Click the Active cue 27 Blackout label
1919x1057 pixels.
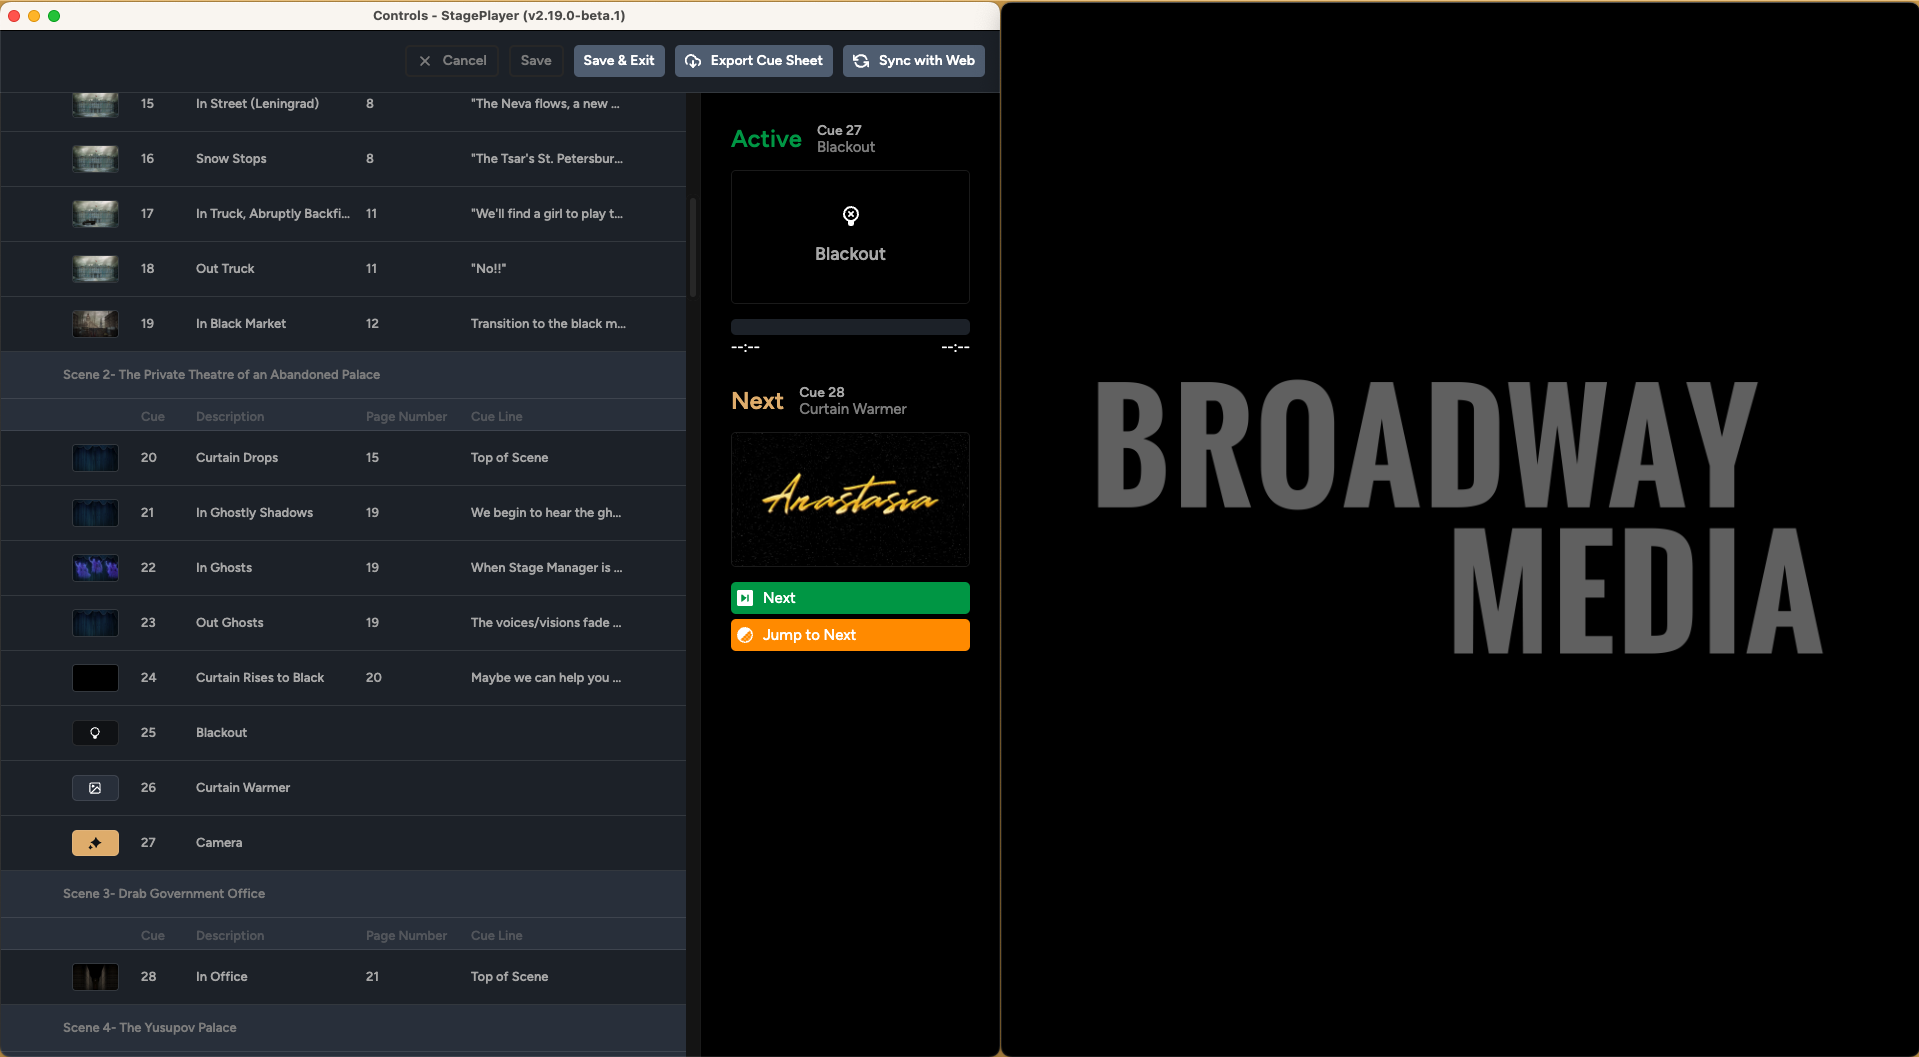[x=846, y=139]
